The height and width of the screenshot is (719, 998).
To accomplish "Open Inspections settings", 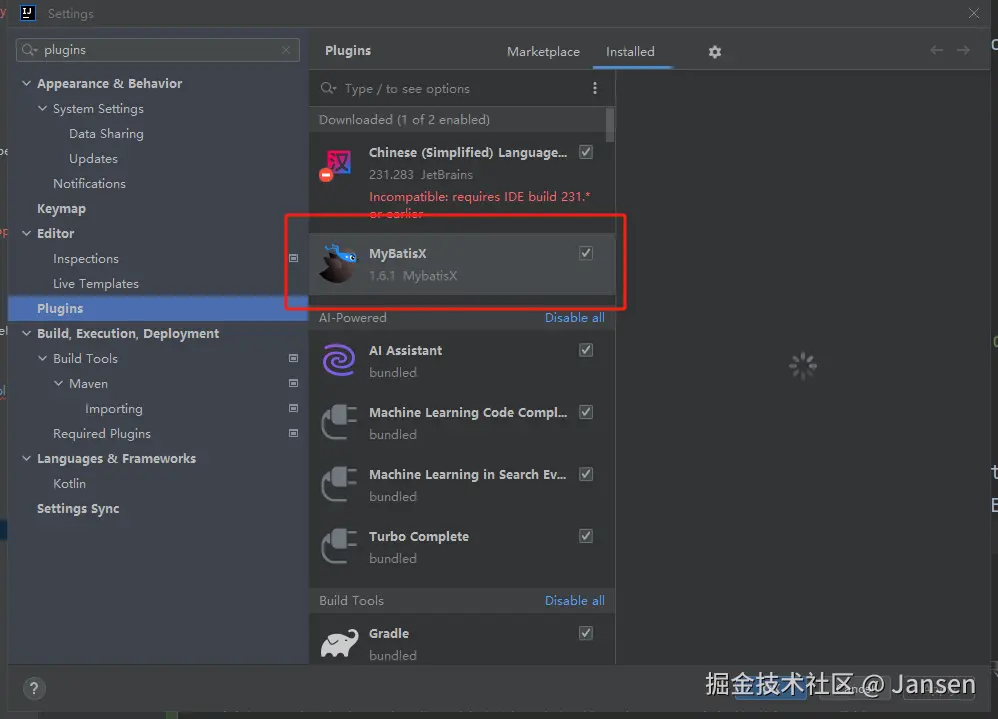I will click(x=86, y=258).
